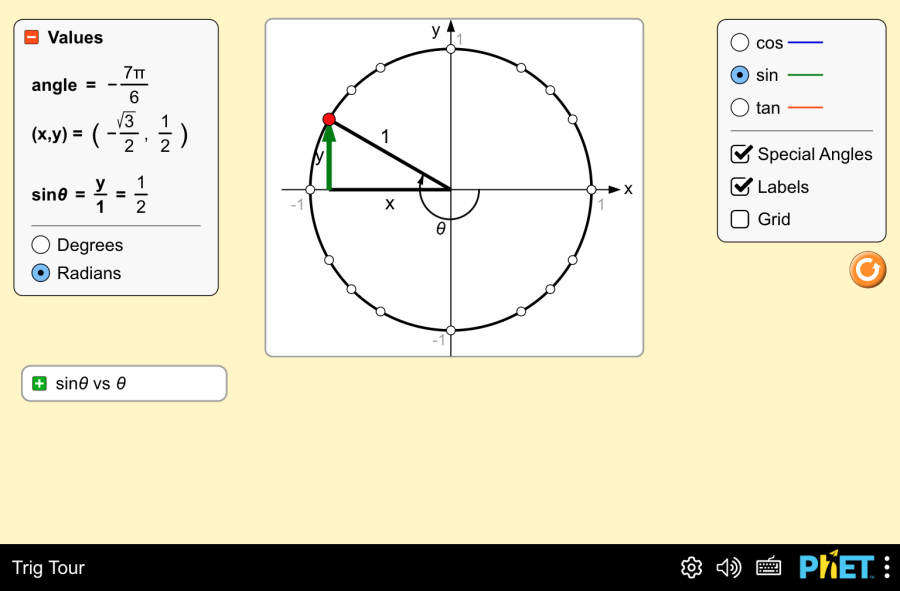Click the blue cos line swatch
The image size is (900, 591).
click(805, 42)
